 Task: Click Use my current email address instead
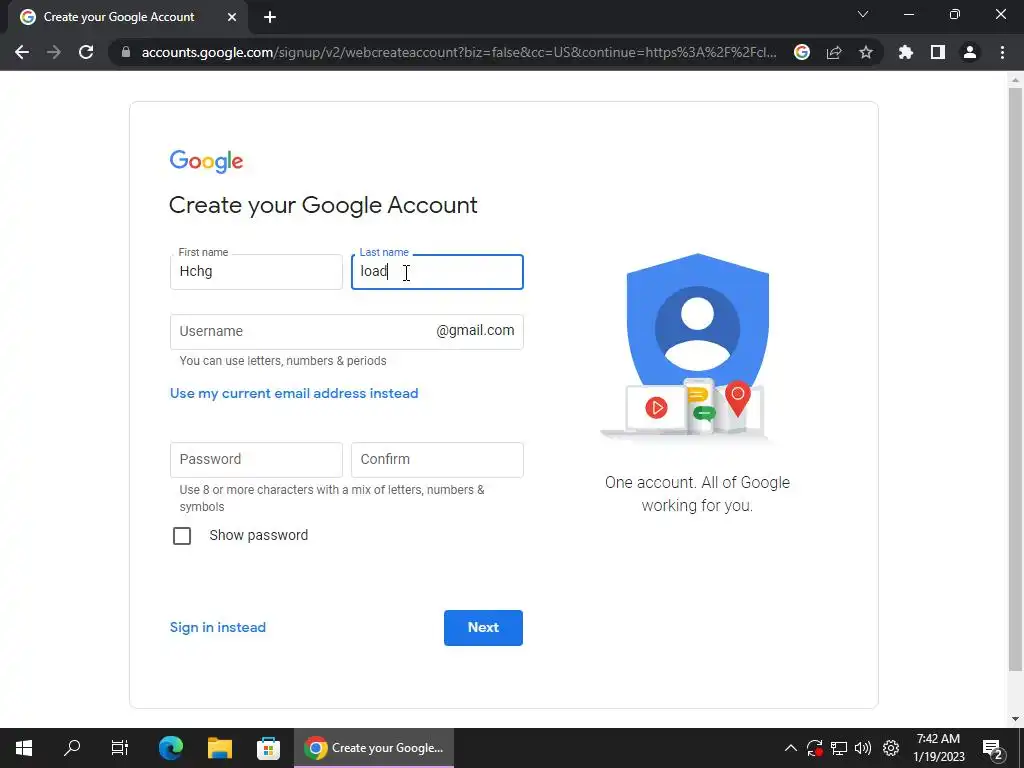294,393
